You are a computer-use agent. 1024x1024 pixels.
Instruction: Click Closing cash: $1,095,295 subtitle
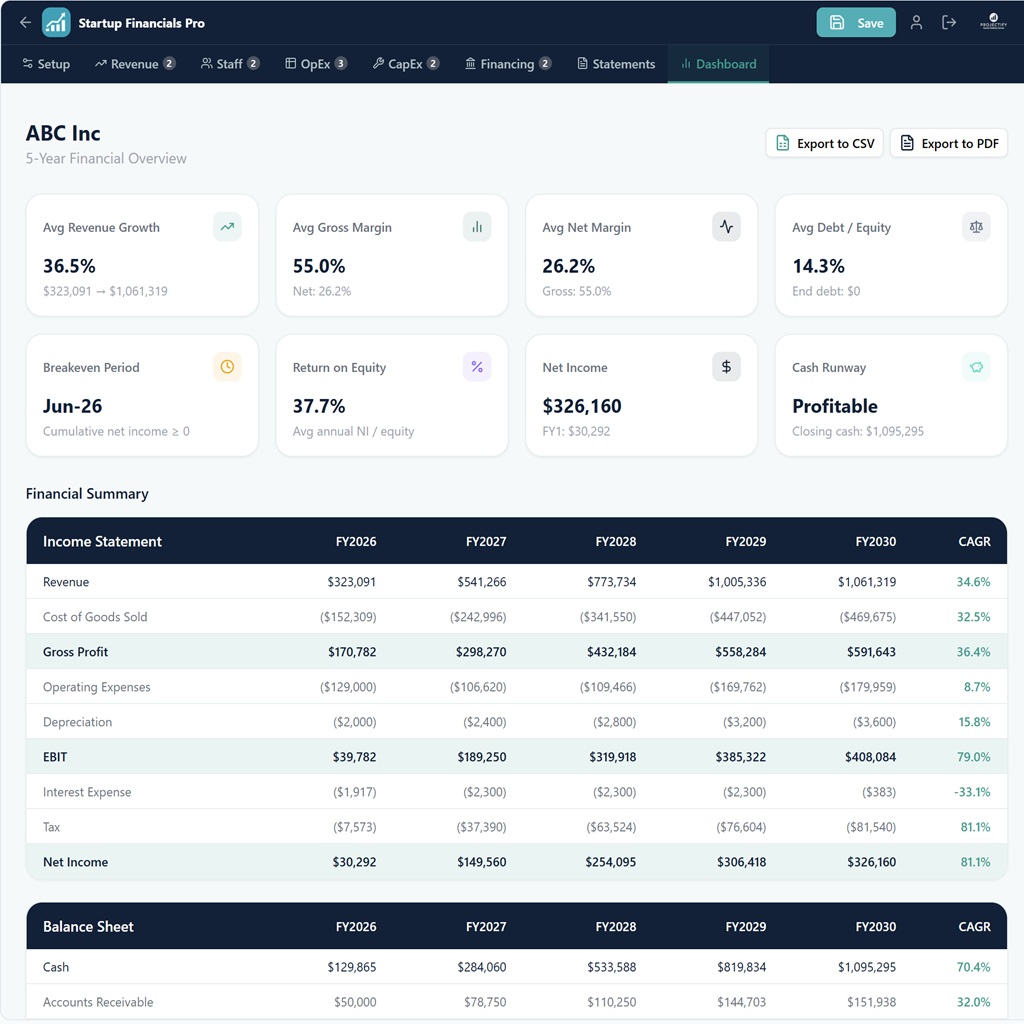[x=857, y=432]
